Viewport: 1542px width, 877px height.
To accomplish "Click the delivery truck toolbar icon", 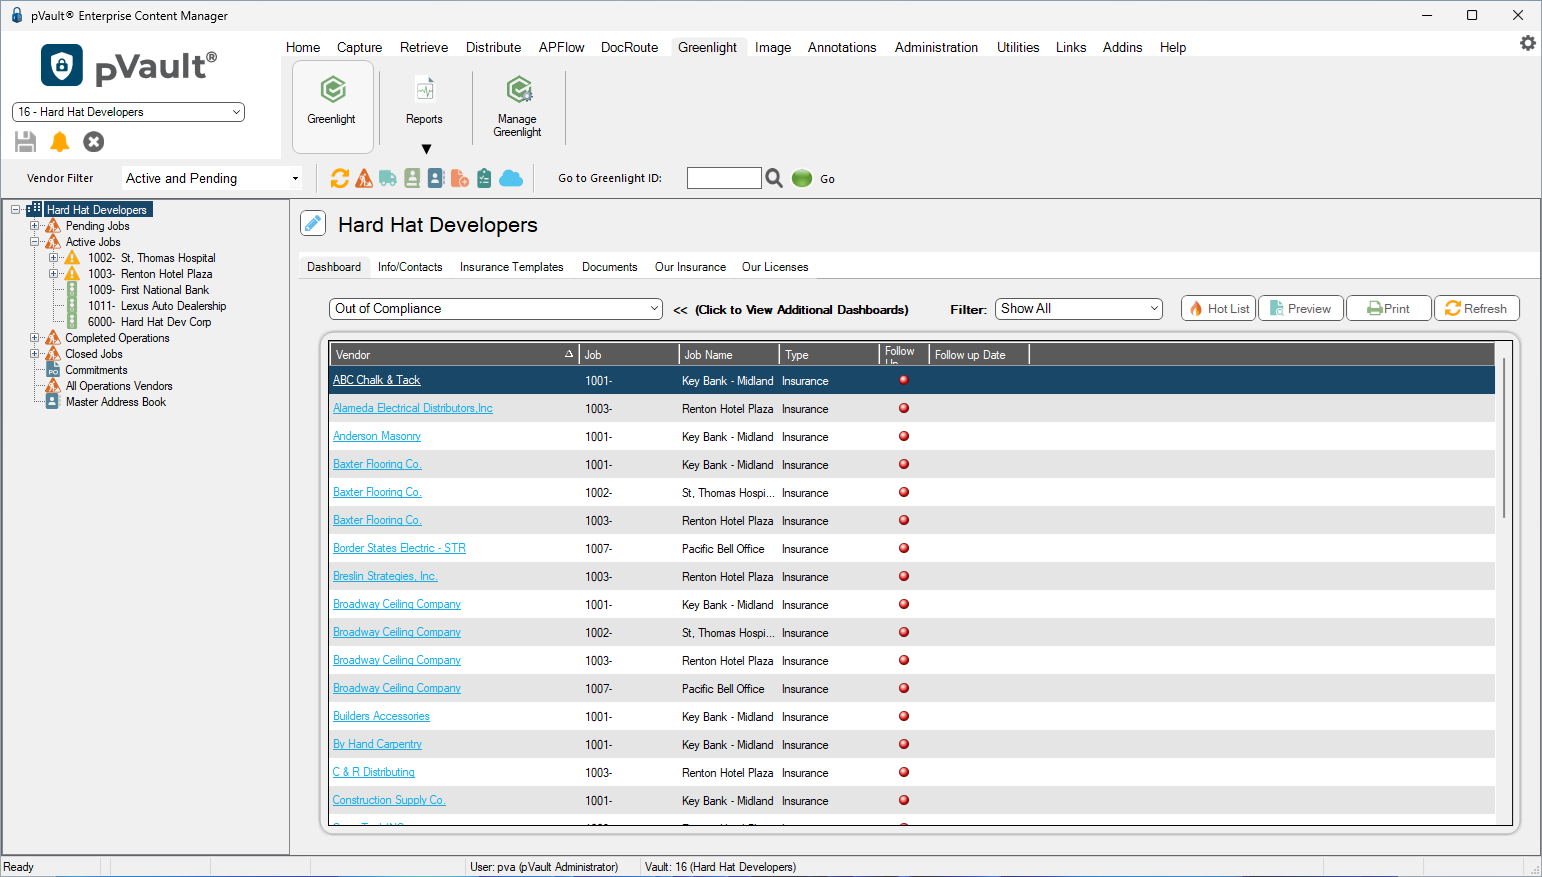I will [388, 178].
